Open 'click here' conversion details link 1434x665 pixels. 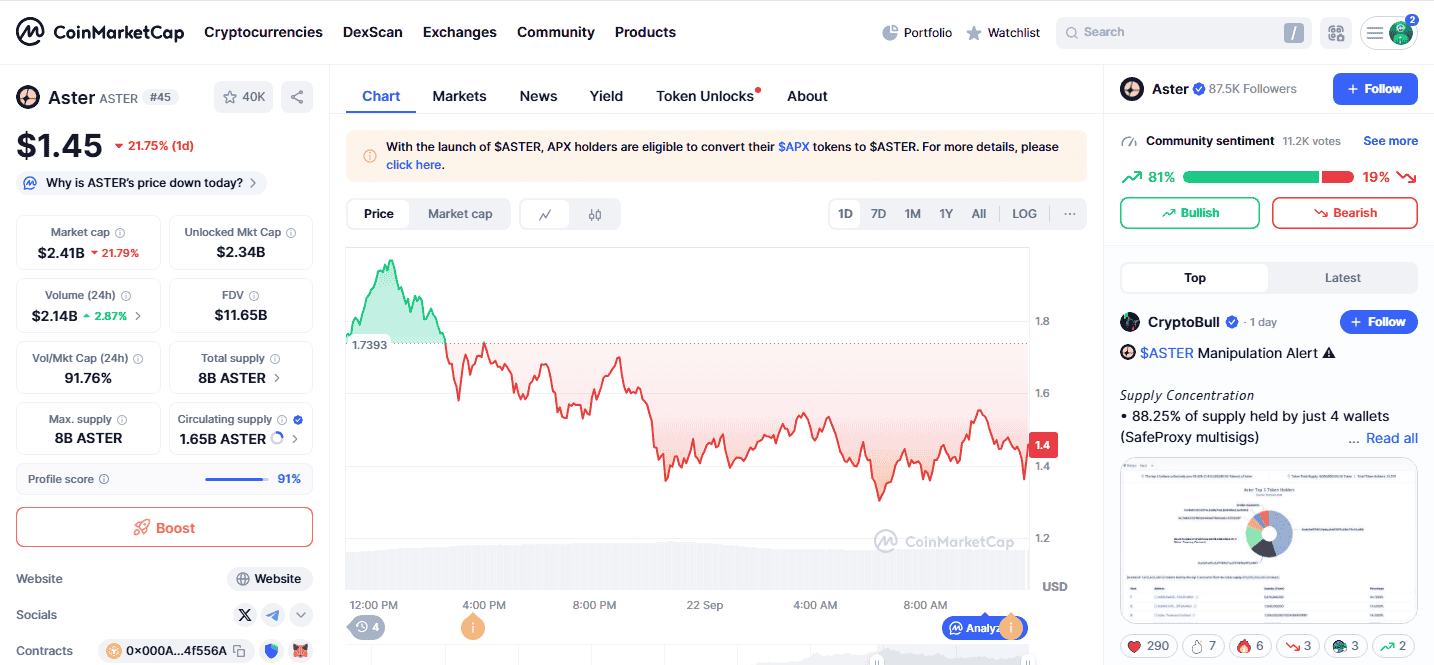pyautogui.click(x=414, y=165)
